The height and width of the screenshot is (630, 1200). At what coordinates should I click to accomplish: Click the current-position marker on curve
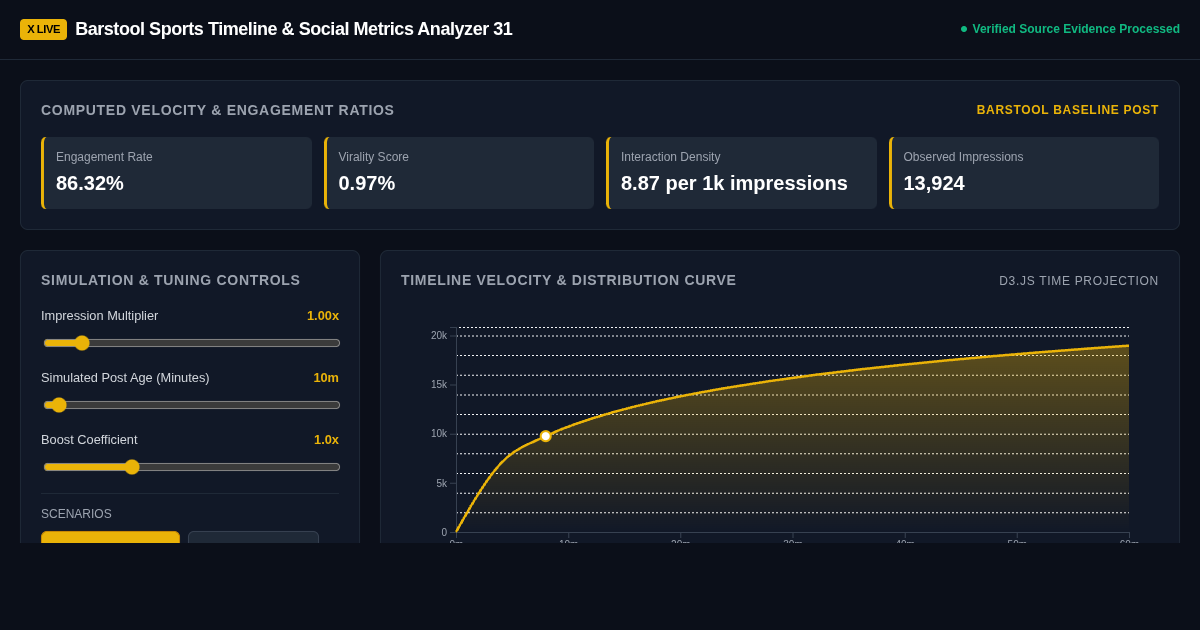click(x=546, y=436)
